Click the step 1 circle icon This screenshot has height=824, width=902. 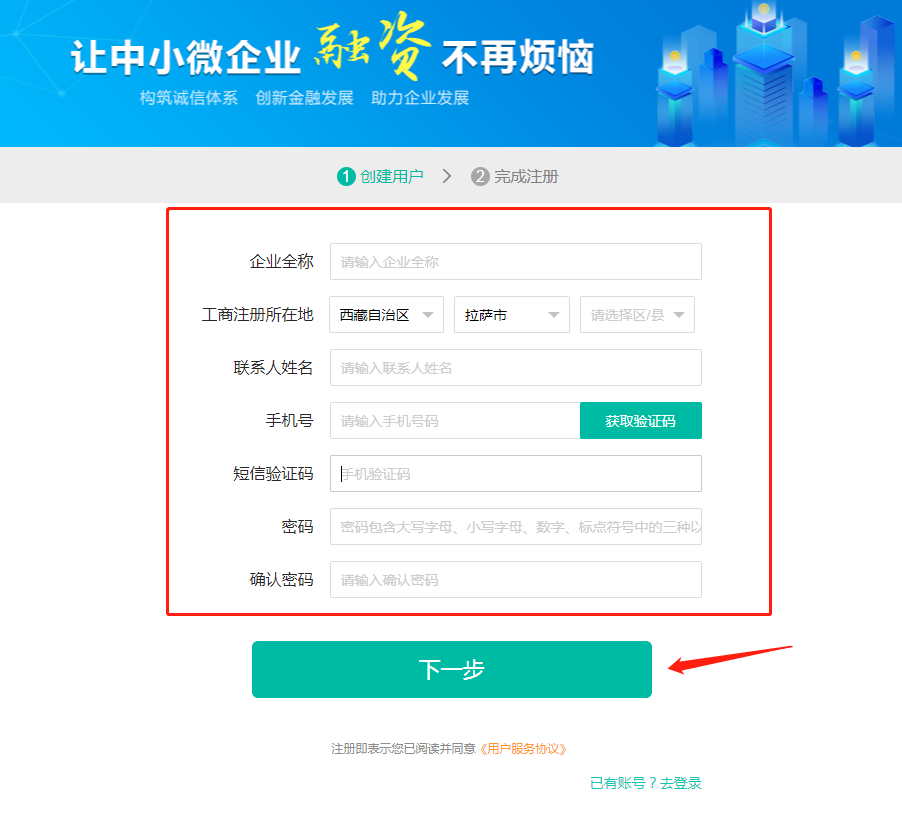coord(346,176)
